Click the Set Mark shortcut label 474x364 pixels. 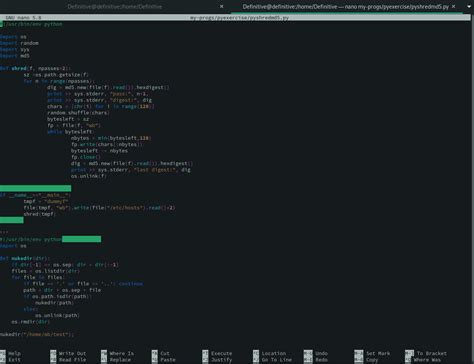coord(378,353)
